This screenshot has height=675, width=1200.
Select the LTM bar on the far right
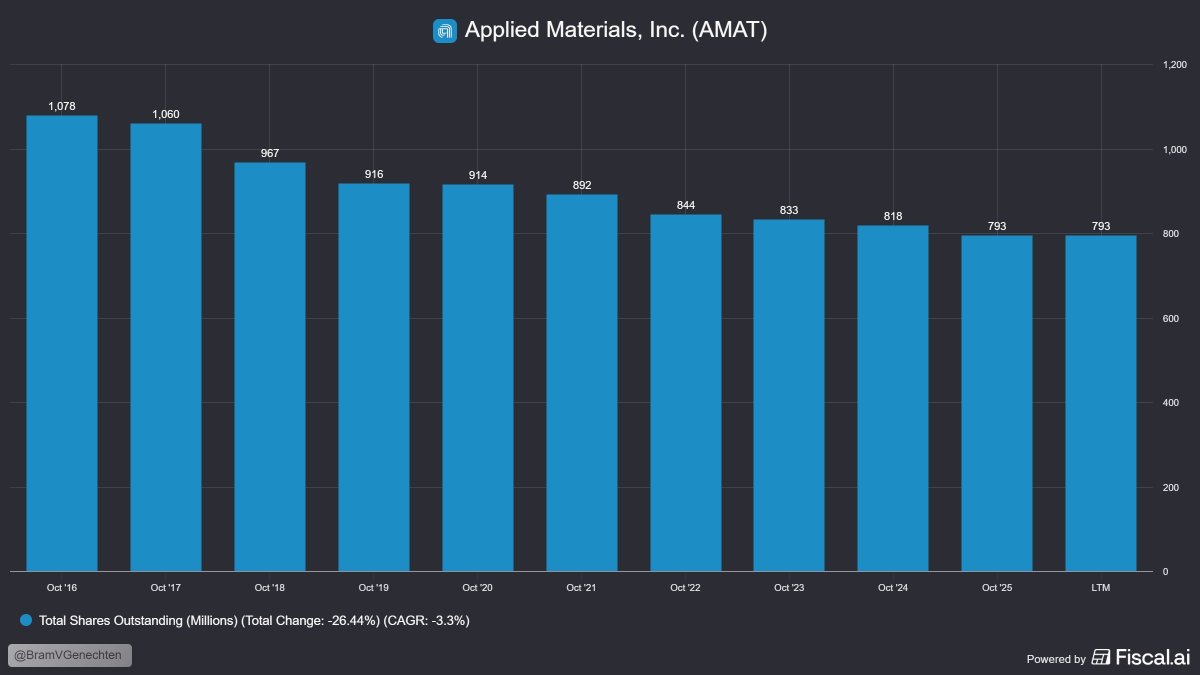(x=1101, y=400)
